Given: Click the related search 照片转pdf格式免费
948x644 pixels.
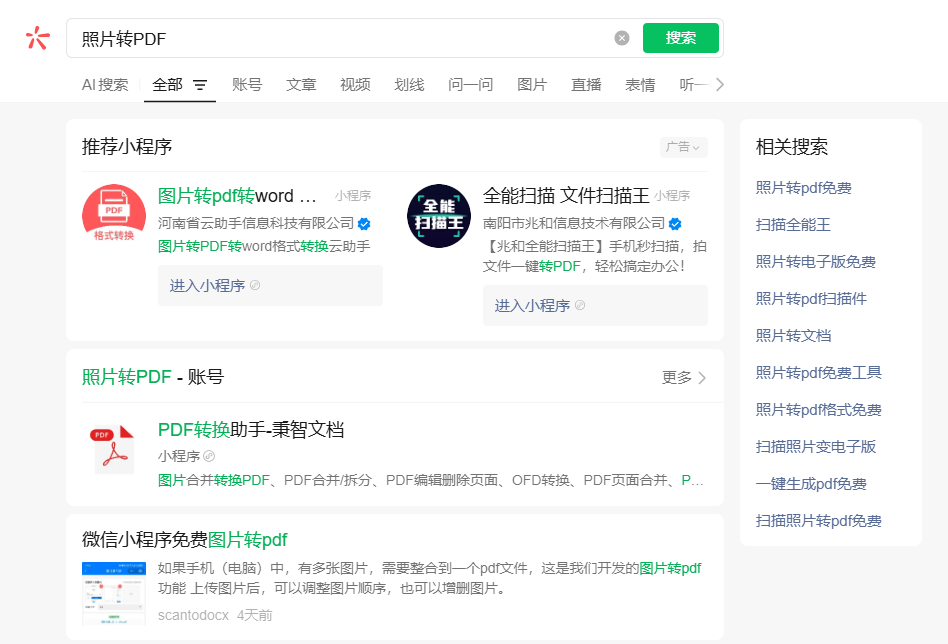Looking at the screenshot, I should pyautogui.click(x=819, y=410).
